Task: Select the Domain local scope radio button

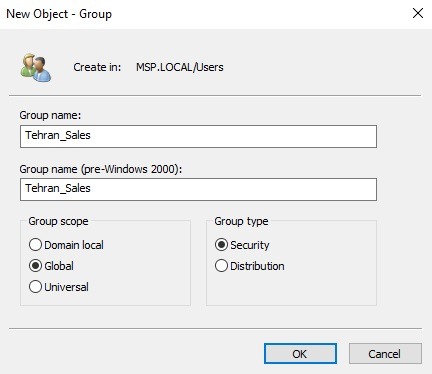Action: 35,245
